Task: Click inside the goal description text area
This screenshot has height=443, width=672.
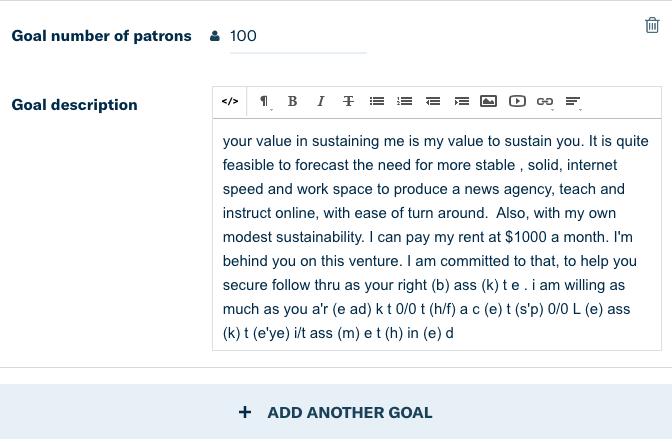Action: click(437, 235)
